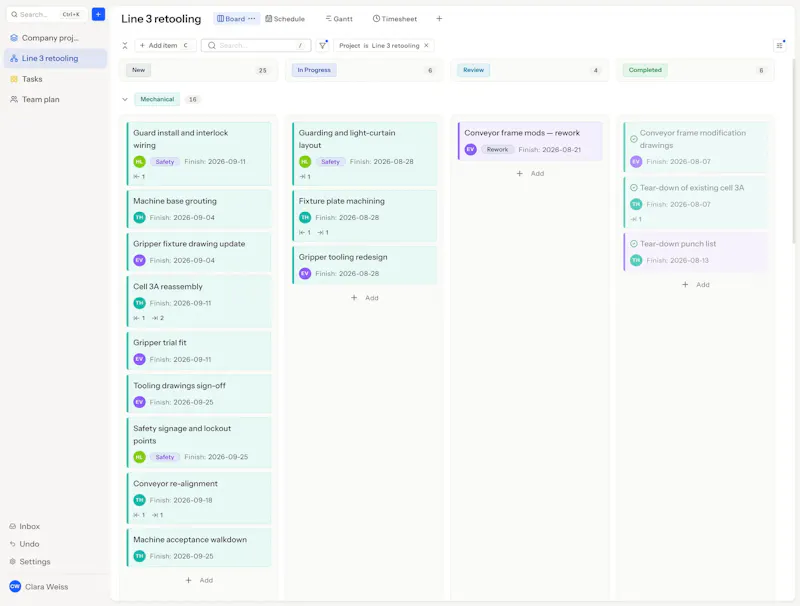This screenshot has height=606, width=800.
Task: Click the Undo button
Action: pyautogui.click(x=29, y=544)
